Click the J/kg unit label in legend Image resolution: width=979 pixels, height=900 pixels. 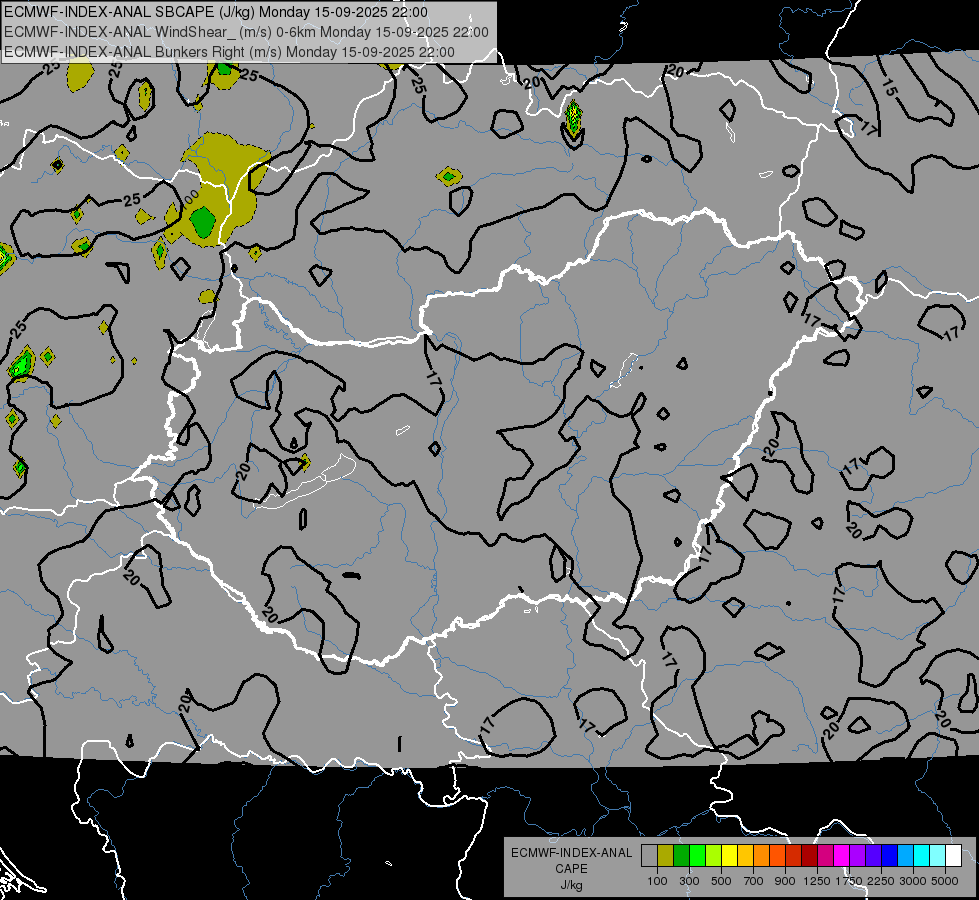pos(571,885)
